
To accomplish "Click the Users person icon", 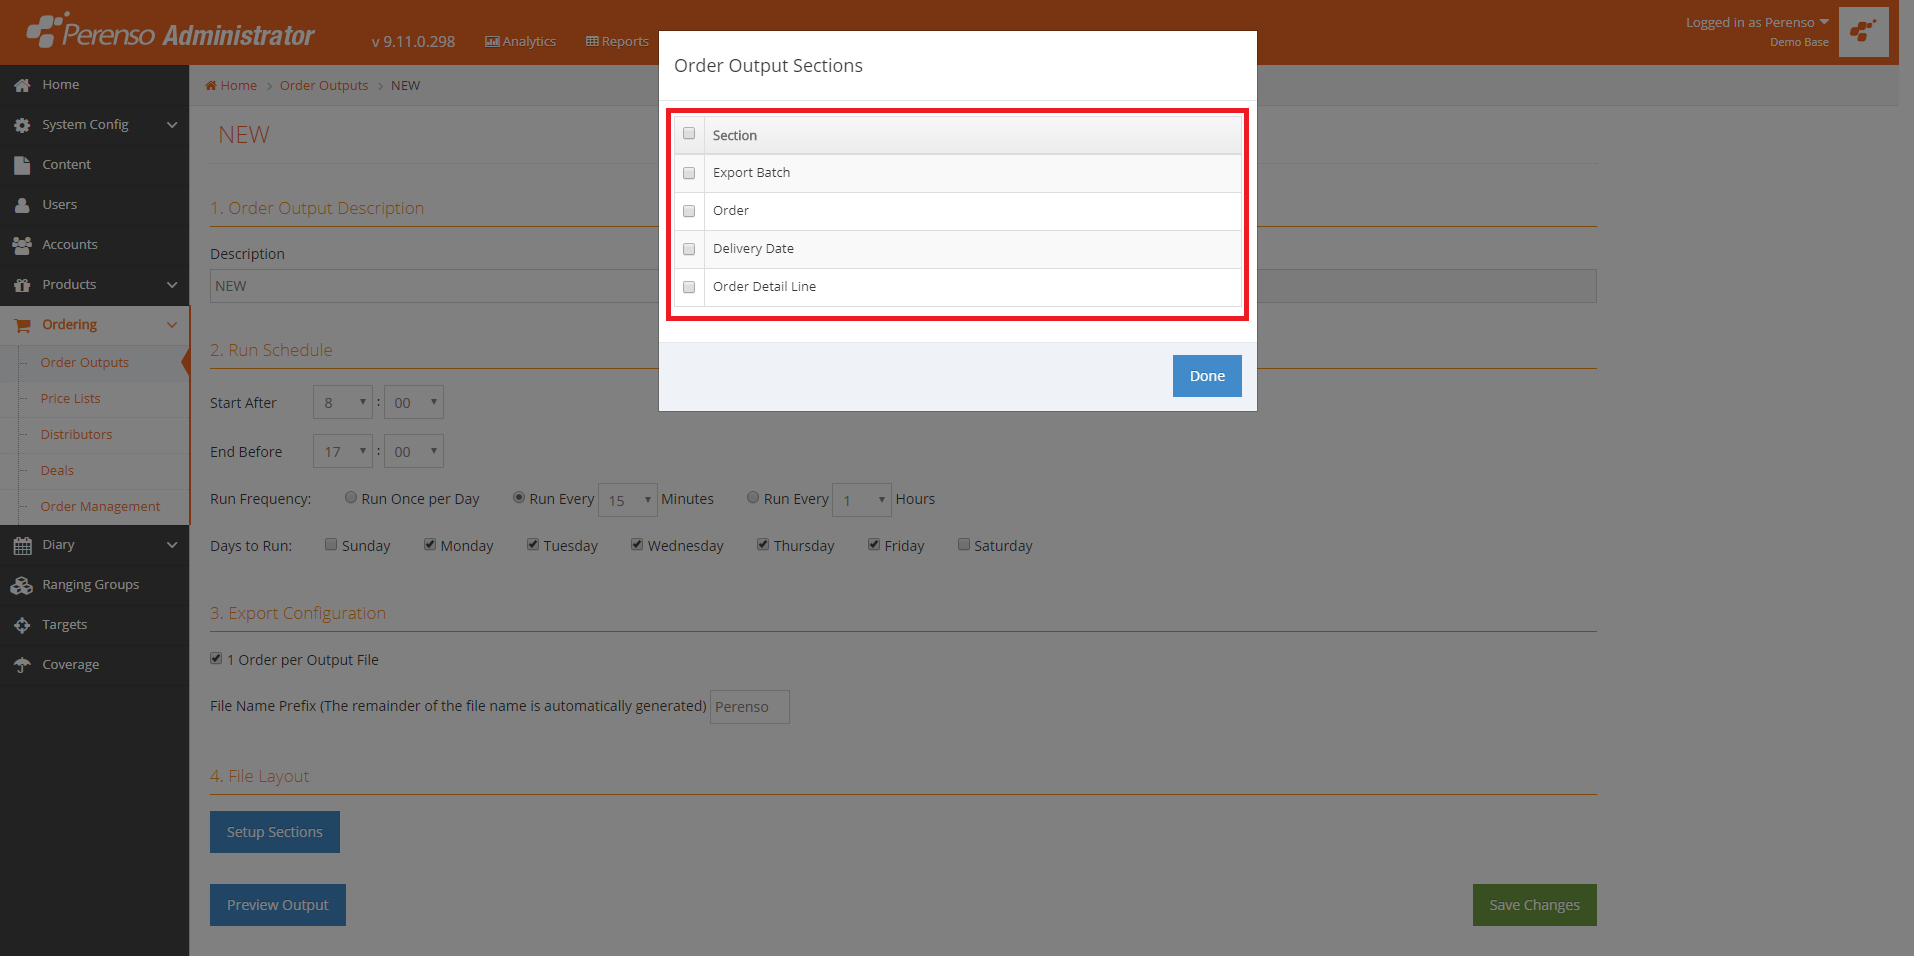I will (22, 205).
